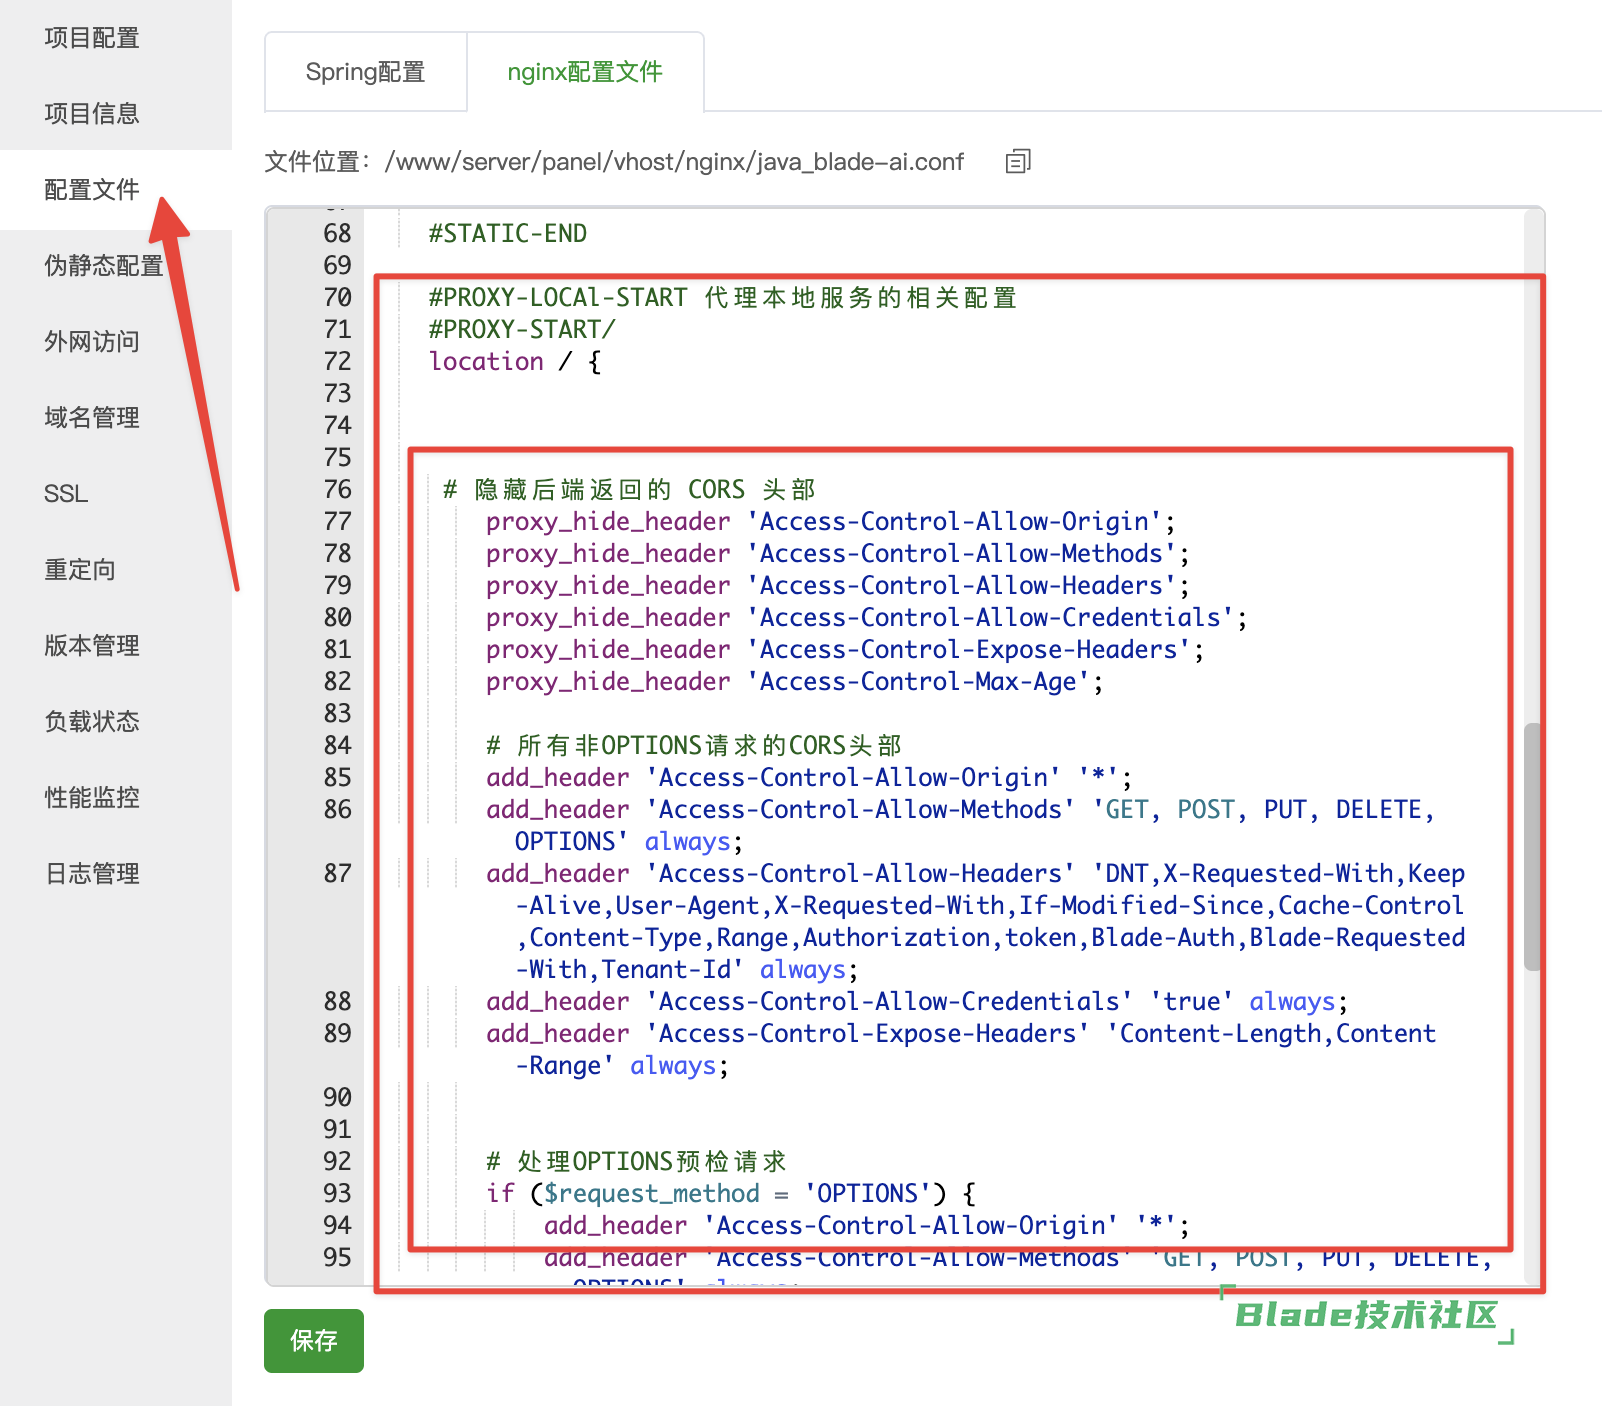Click inside the #STATIC-END line
The width and height of the screenshot is (1602, 1406).
507,234
